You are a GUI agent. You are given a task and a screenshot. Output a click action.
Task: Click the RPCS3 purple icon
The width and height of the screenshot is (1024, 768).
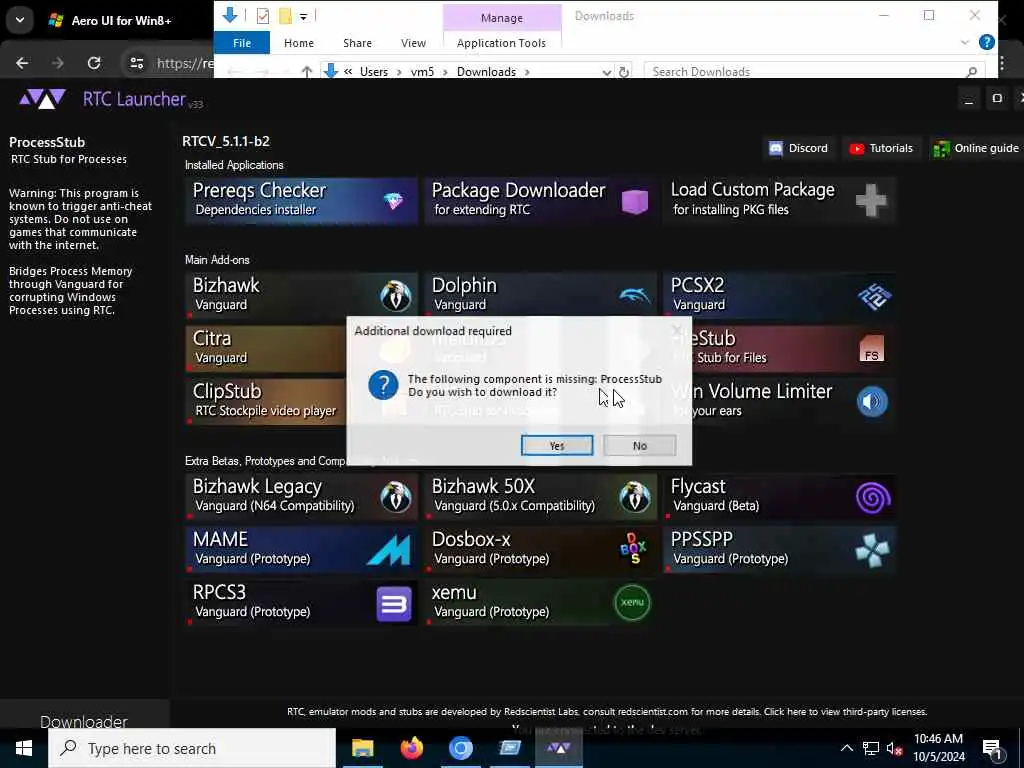click(x=394, y=603)
